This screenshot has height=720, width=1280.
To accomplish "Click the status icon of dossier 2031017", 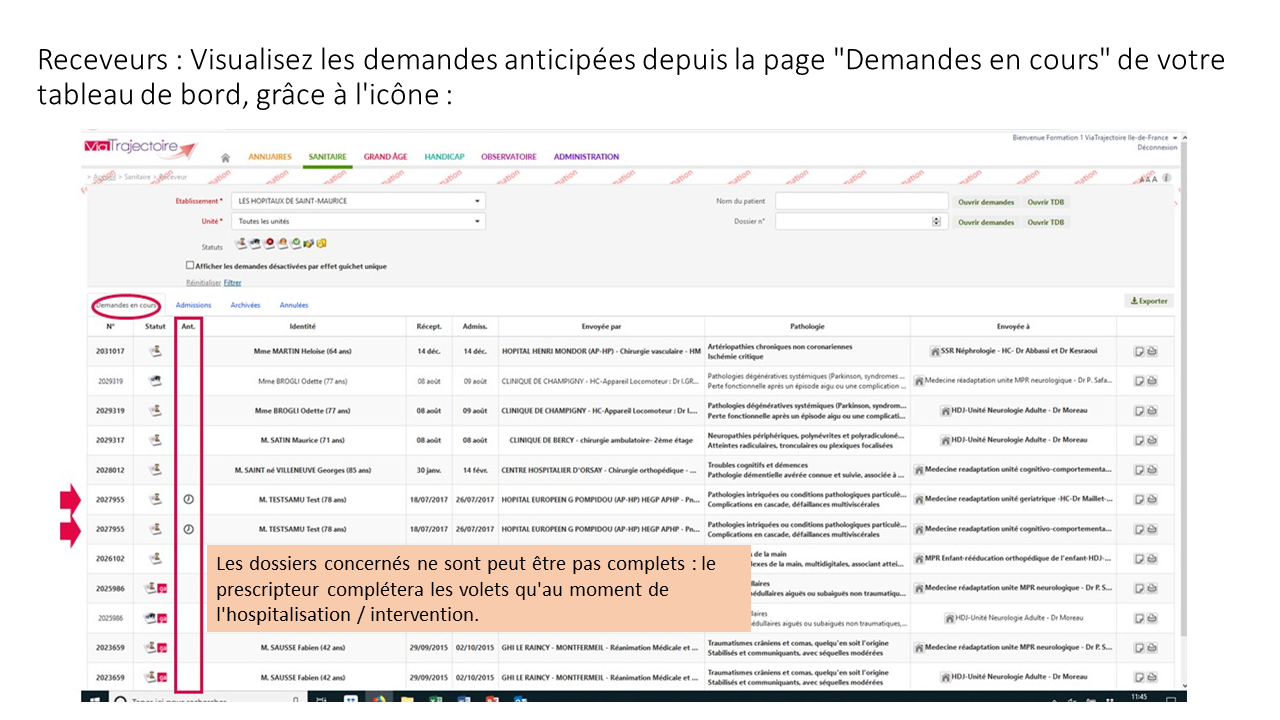I will 155,351.
